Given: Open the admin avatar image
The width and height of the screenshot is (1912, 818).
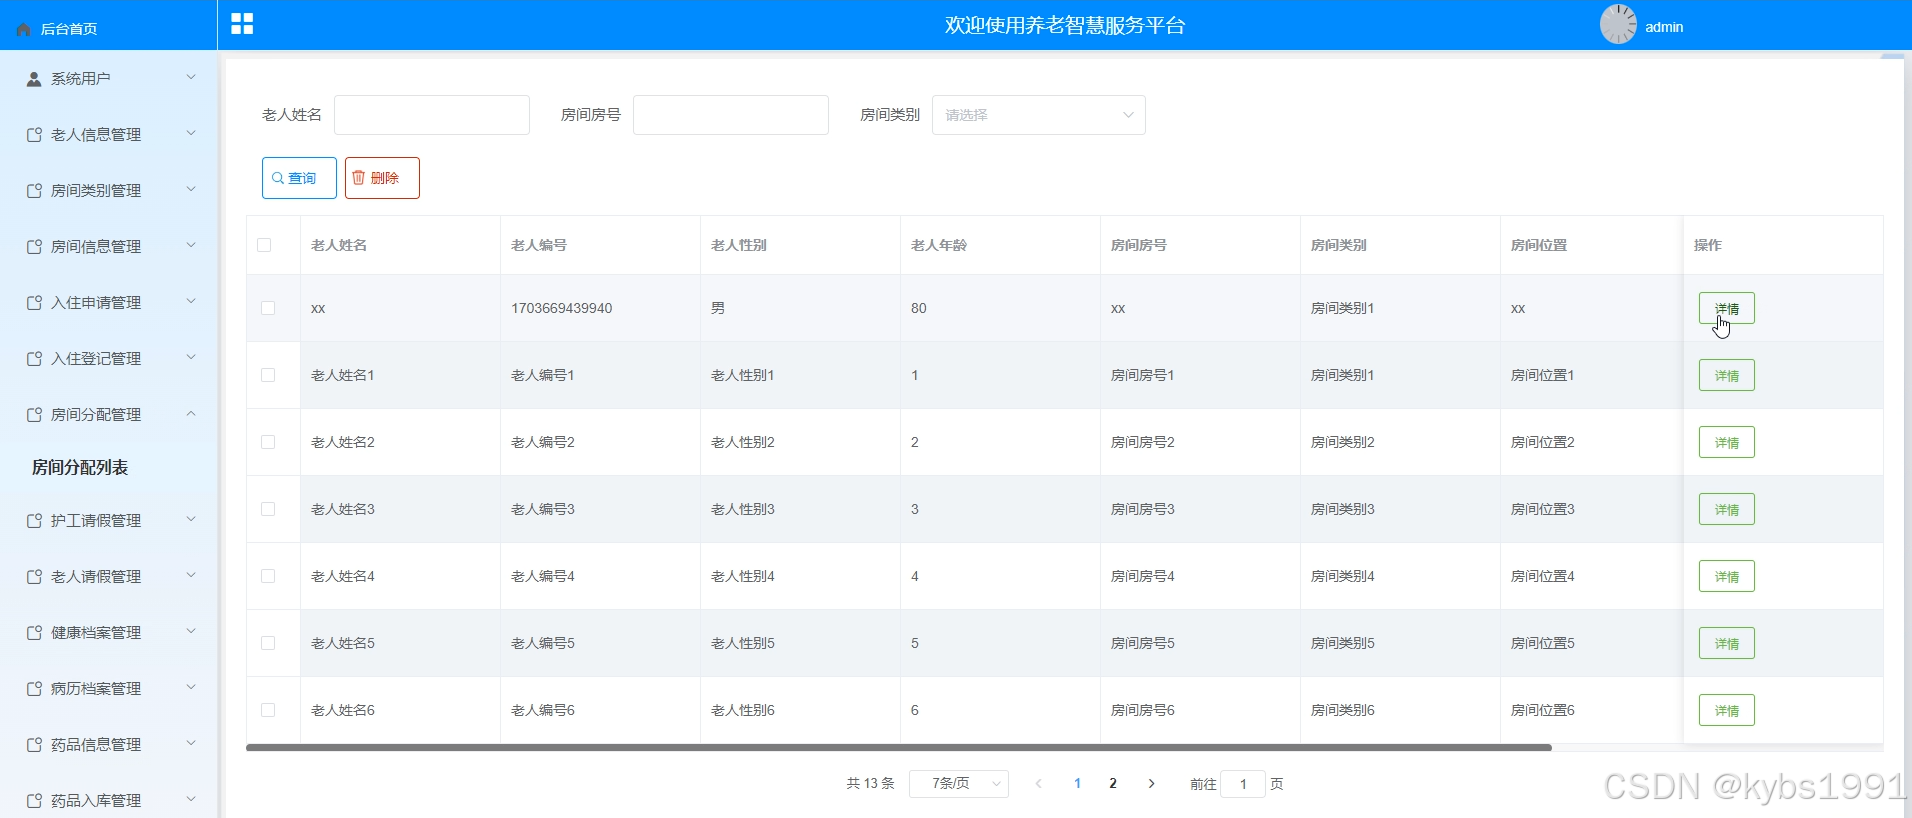Looking at the screenshot, I should [1618, 25].
